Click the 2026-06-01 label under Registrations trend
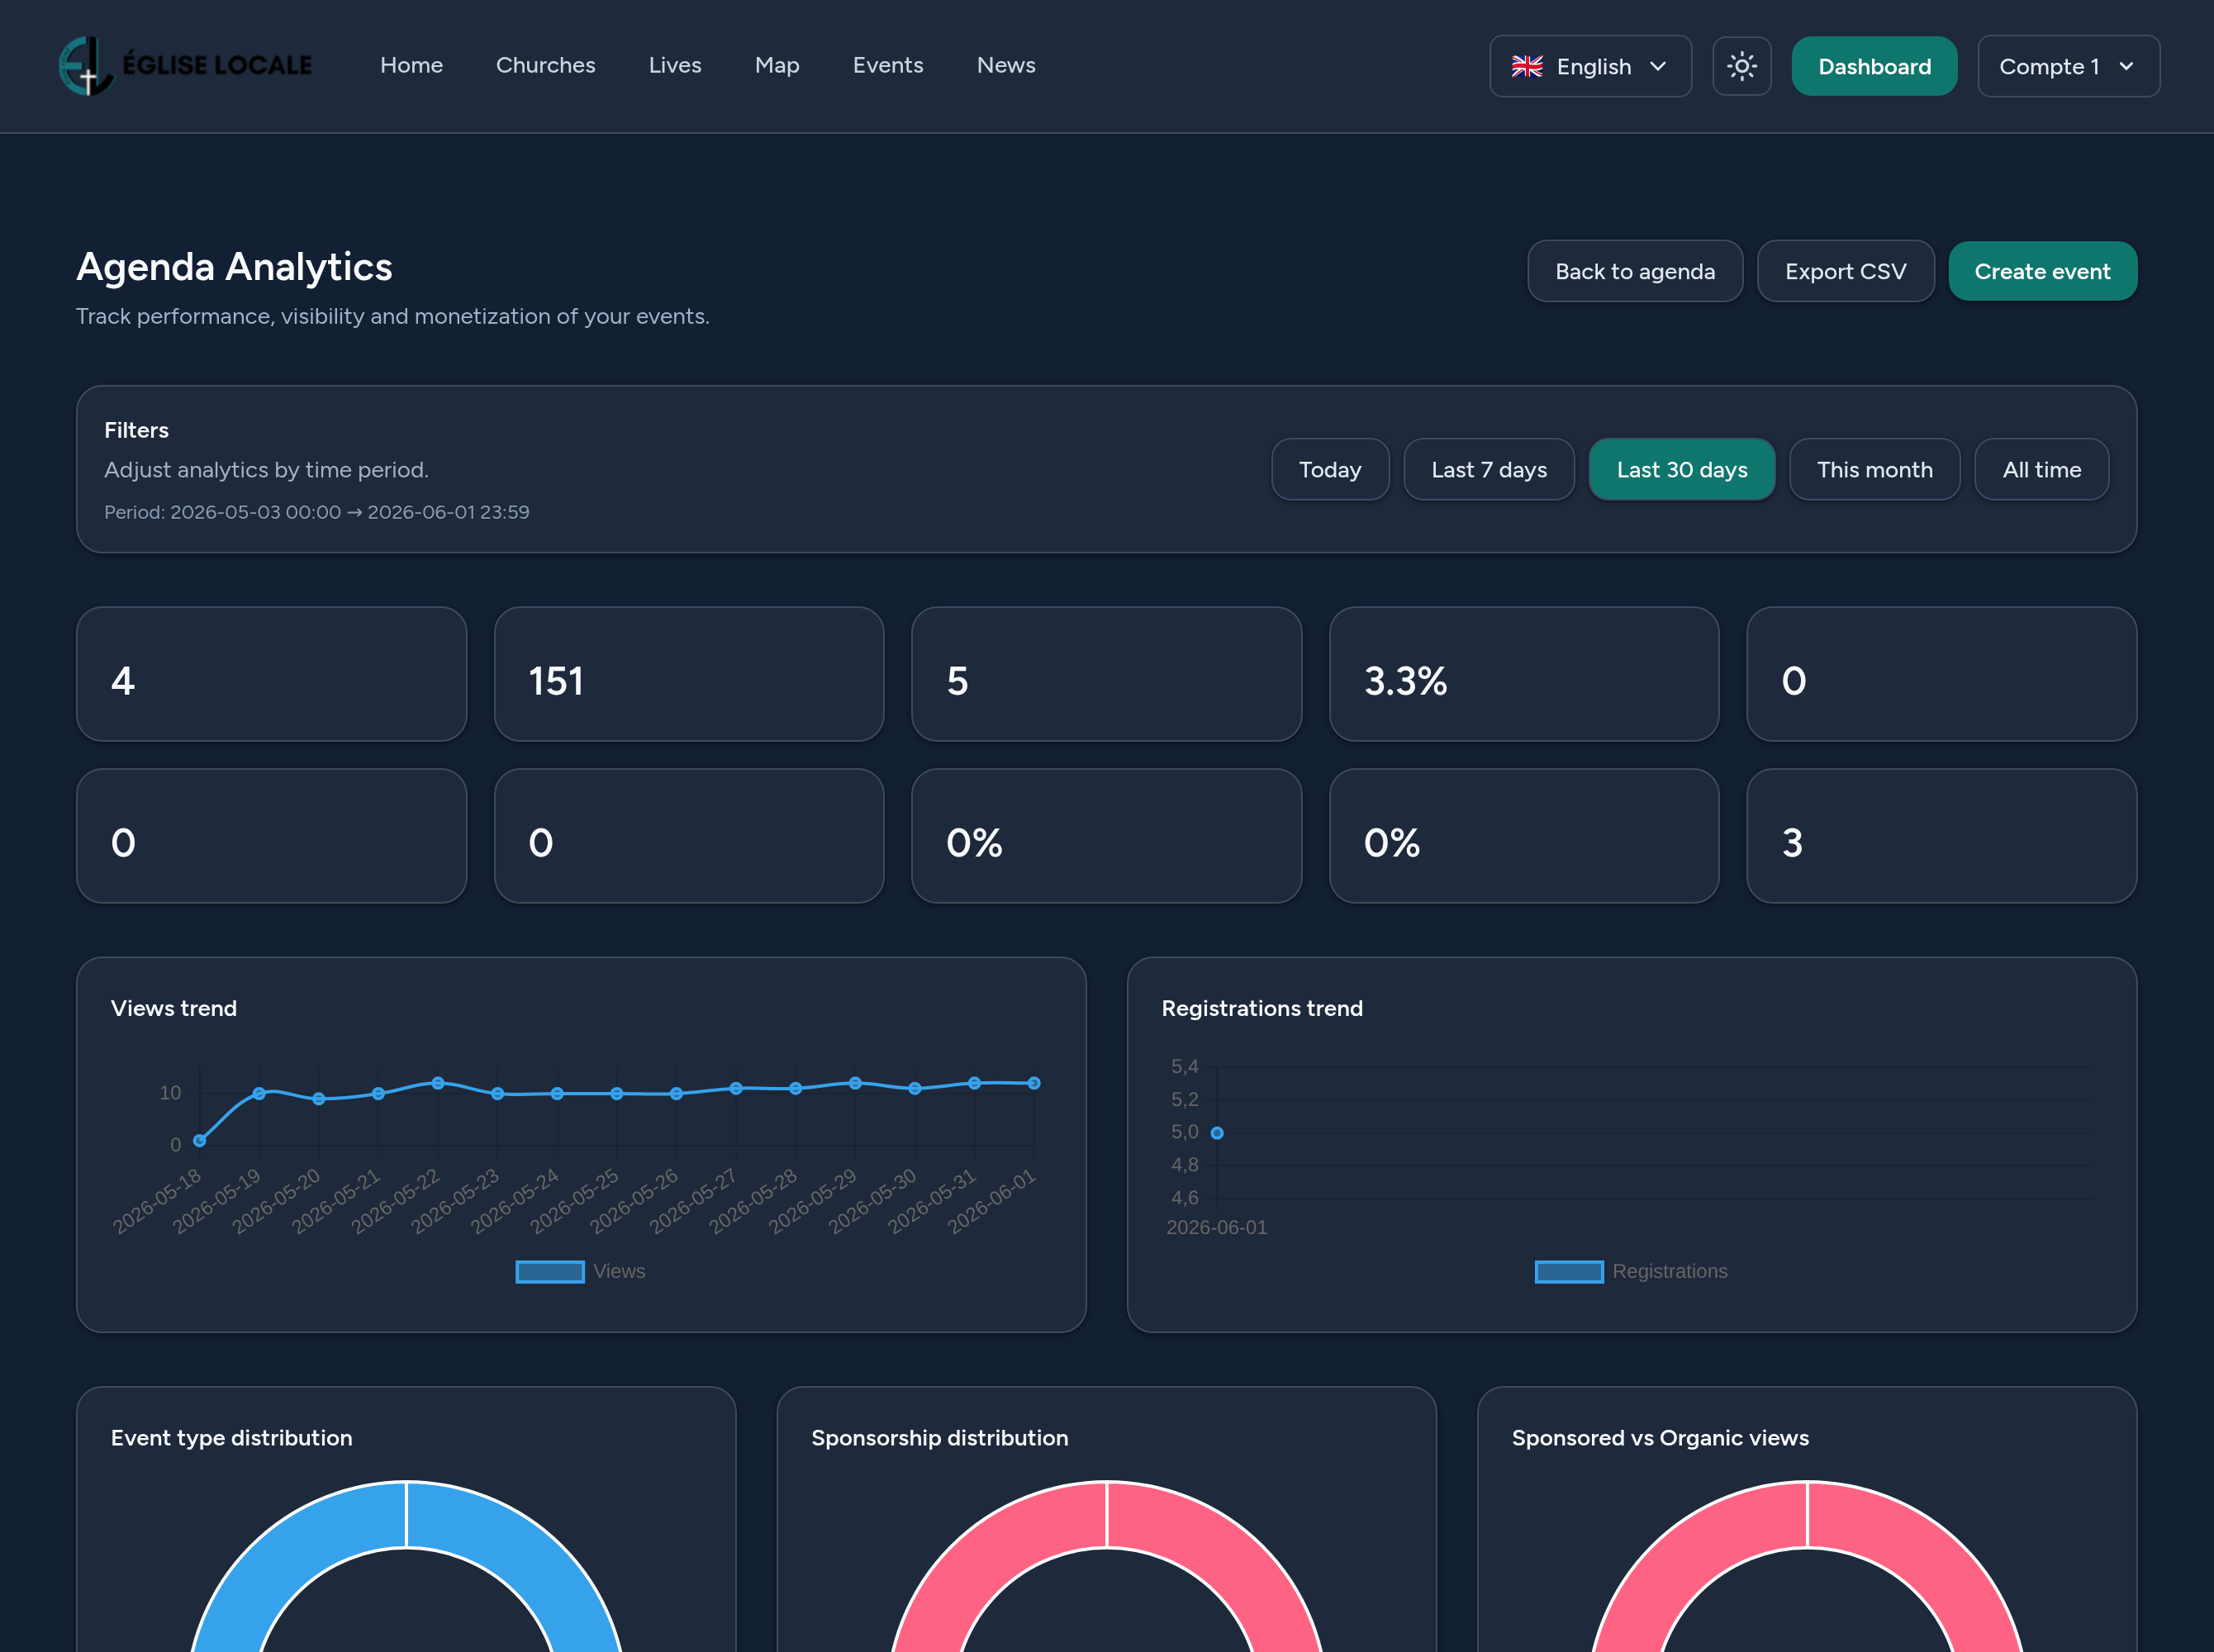Screen dimensions: 2214x1652 1216,1227
